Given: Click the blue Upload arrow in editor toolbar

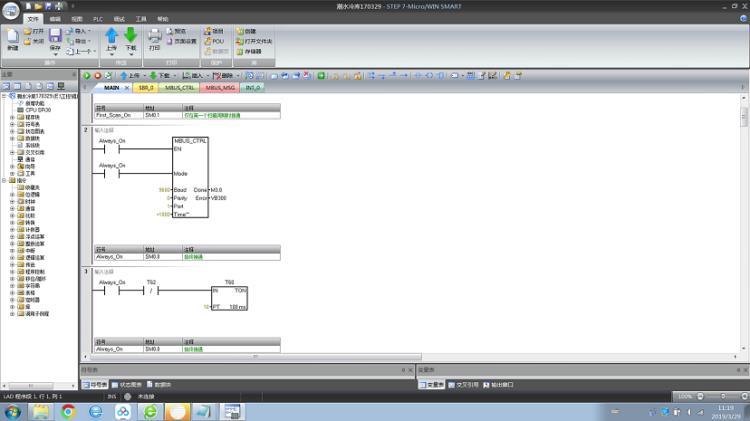Looking at the screenshot, I should [124, 76].
